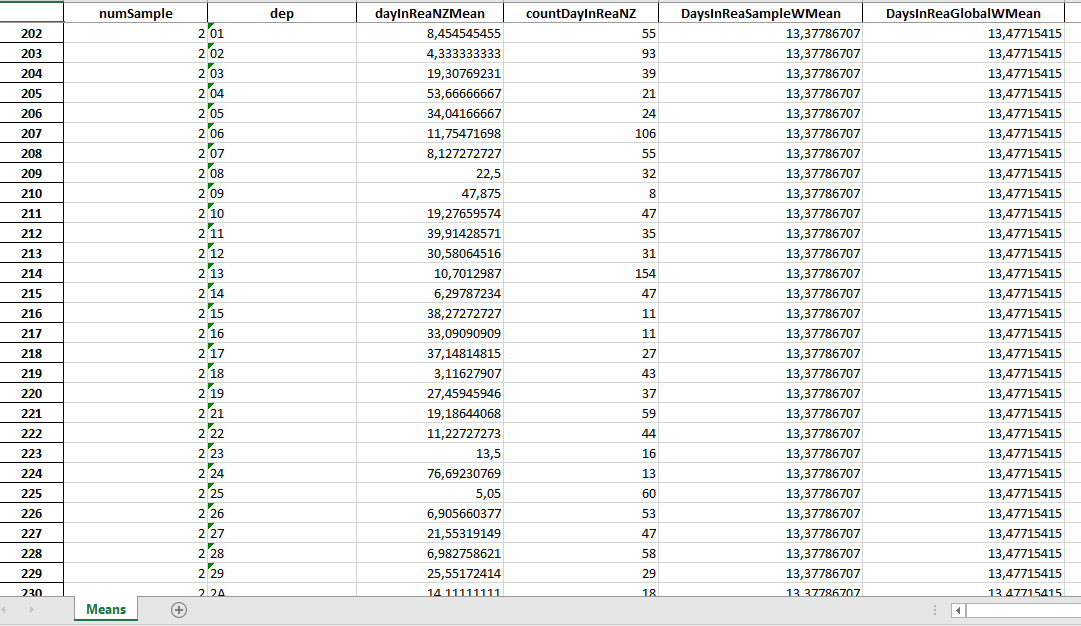Viewport: 1081px width, 626px height.
Task: Click the horizontal scrollbar left arrow
Action: (958, 610)
